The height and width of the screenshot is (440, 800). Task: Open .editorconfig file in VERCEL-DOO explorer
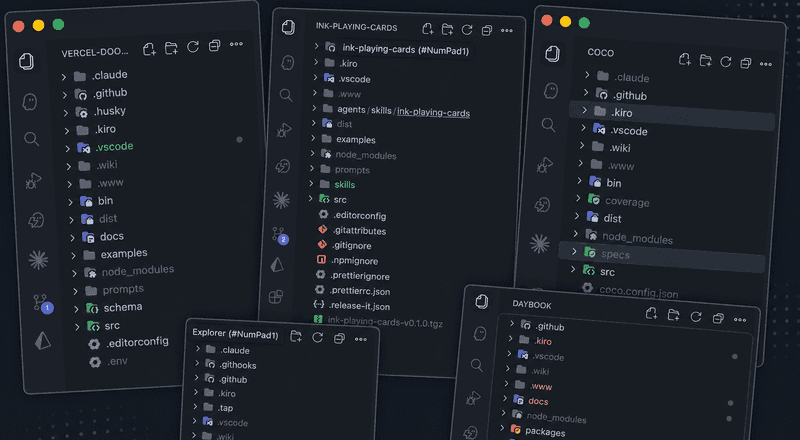point(138,342)
